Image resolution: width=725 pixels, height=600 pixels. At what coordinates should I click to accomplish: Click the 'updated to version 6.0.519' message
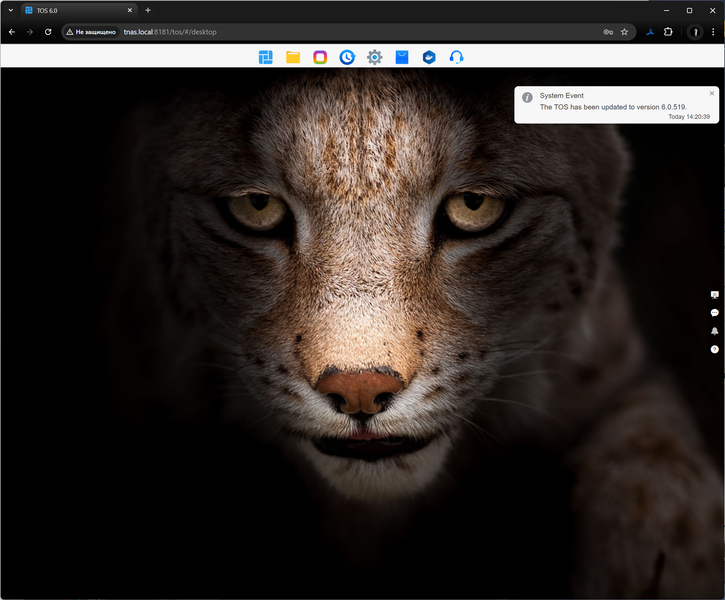coord(613,107)
